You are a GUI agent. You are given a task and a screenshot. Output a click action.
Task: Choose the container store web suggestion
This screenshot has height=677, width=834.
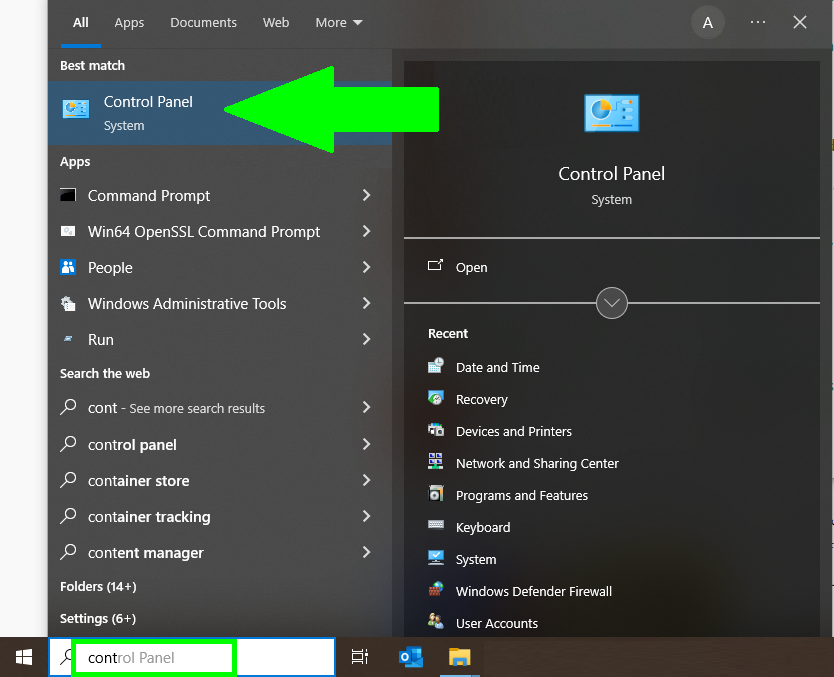138,481
